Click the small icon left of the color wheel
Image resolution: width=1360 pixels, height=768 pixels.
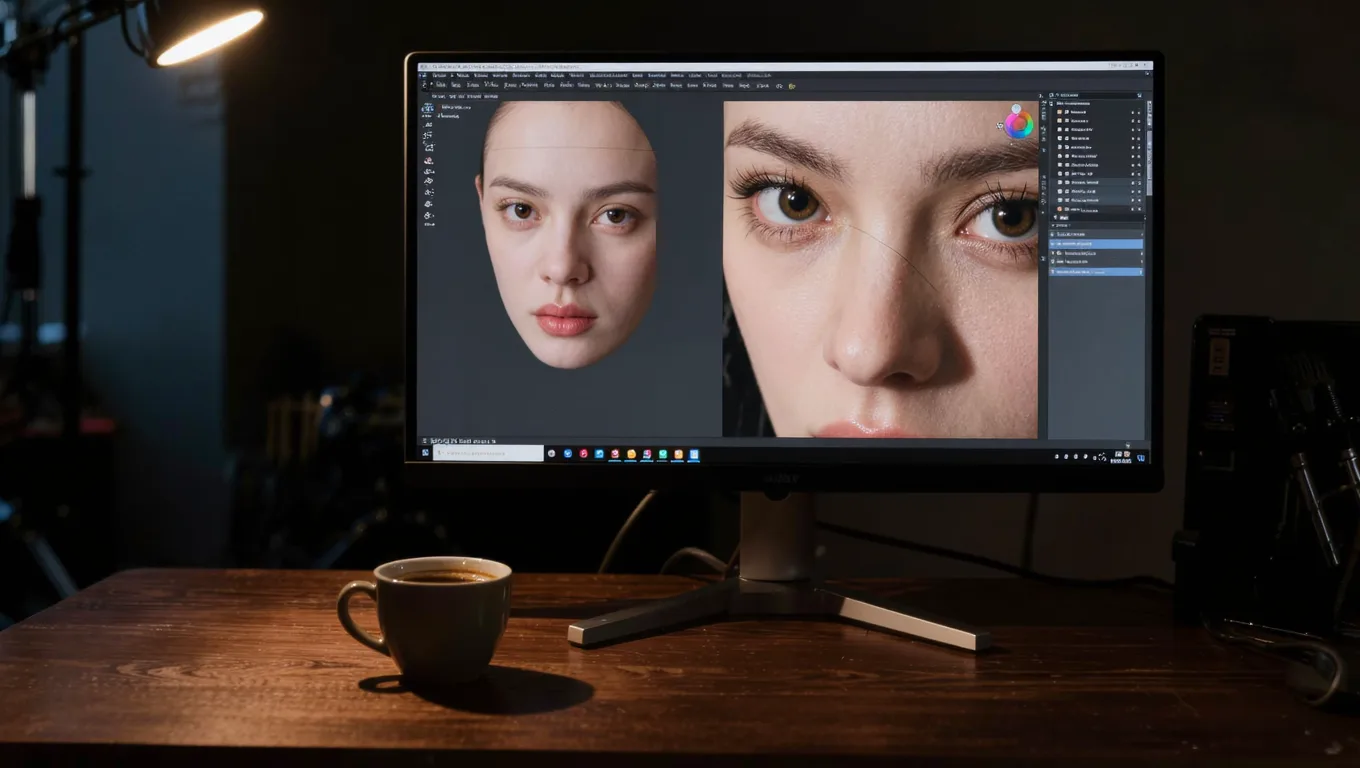[1000, 126]
